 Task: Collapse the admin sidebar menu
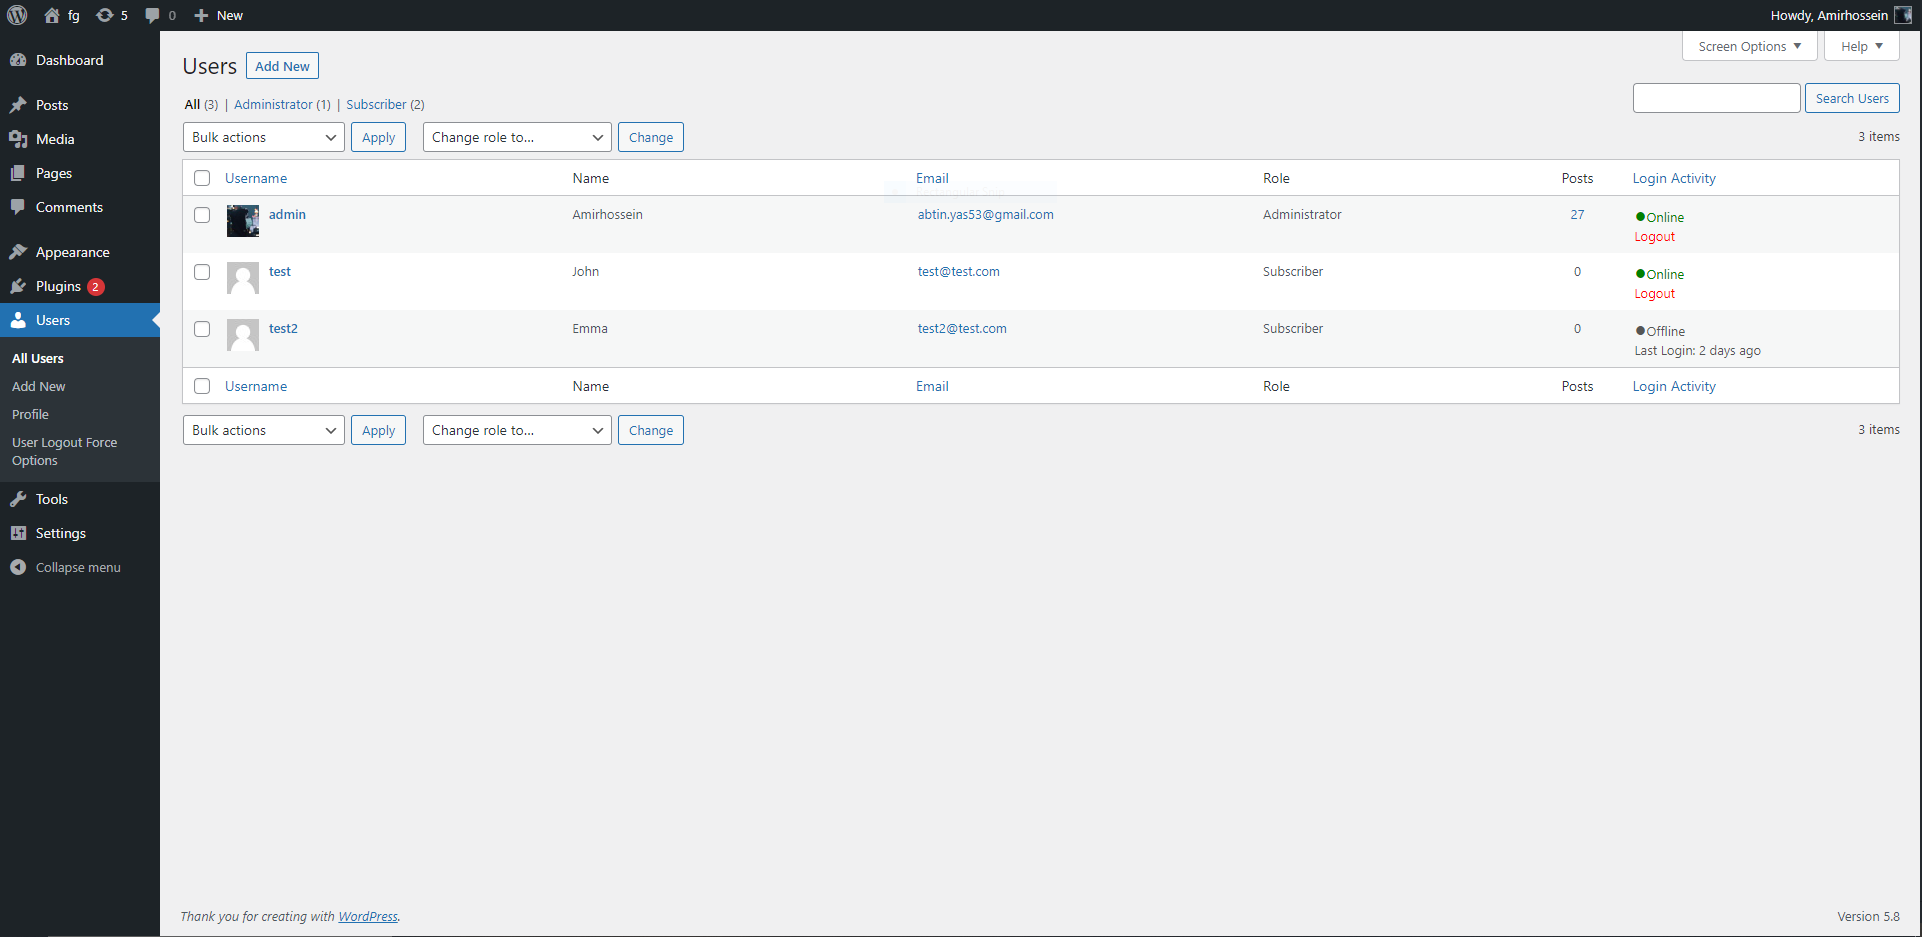point(75,567)
